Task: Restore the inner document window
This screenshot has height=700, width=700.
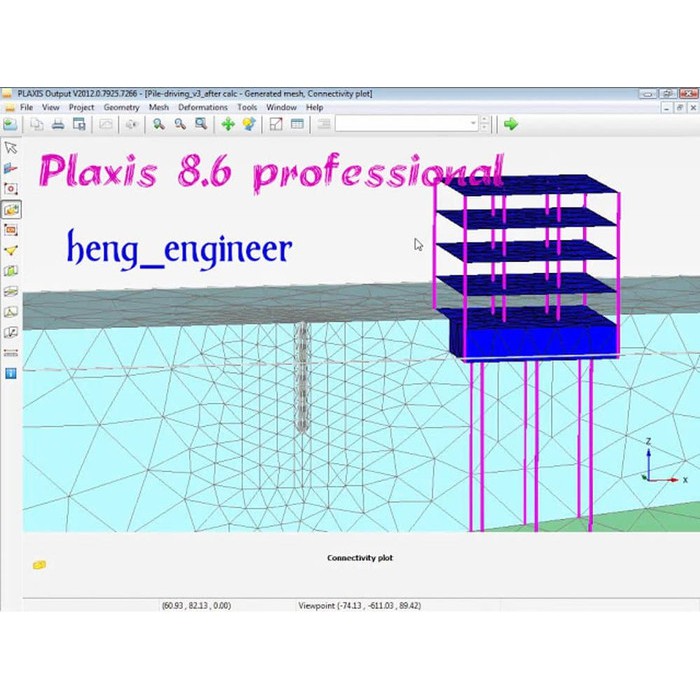Action: pos(680,108)
